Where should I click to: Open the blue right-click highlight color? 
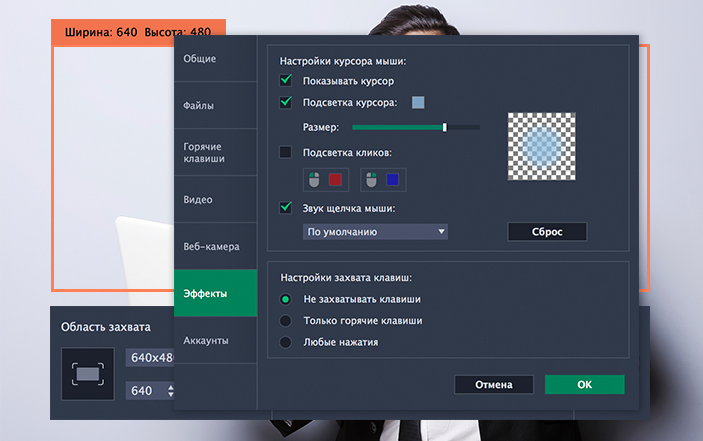point(393,180)
